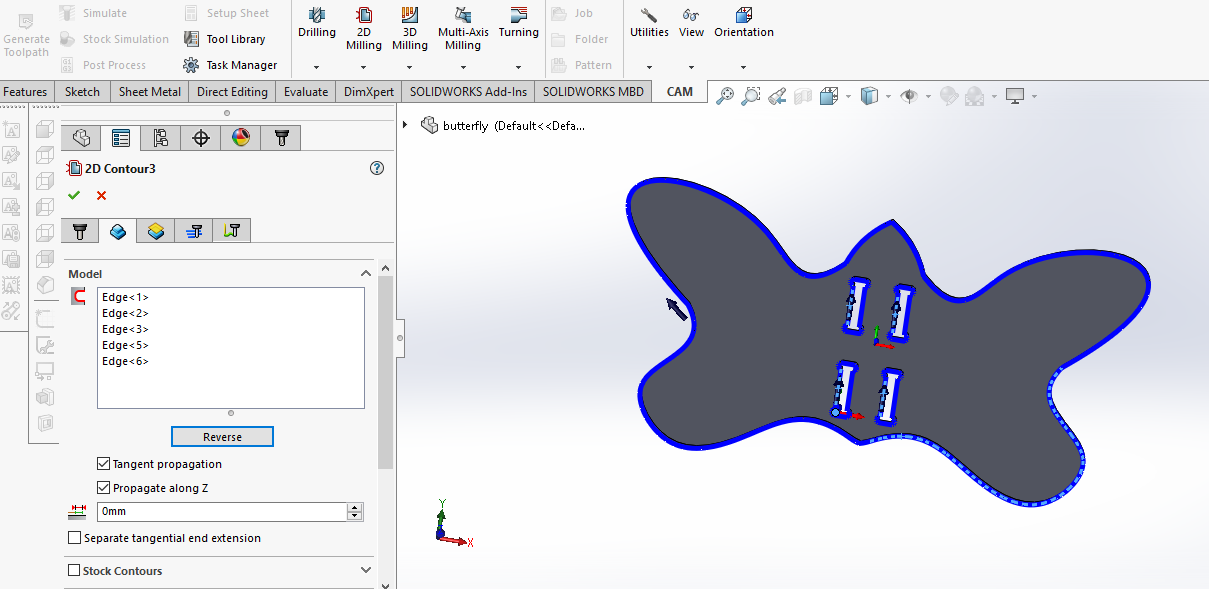
Task: Click the Reverse button
Action: click(222, 437)
